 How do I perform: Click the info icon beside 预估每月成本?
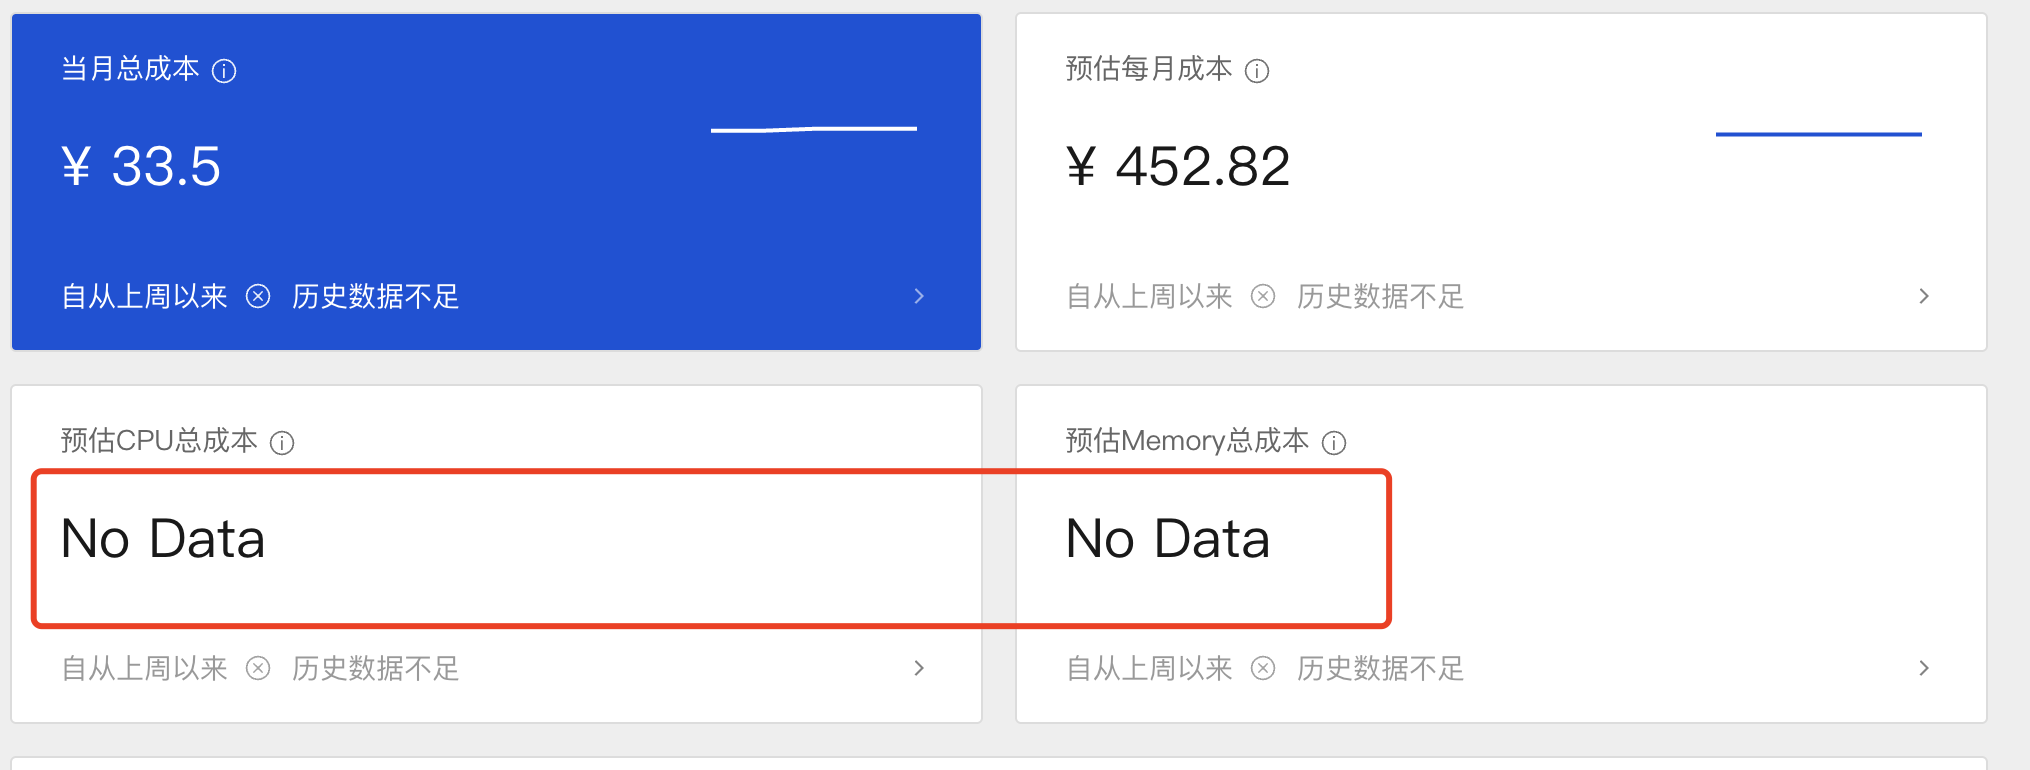(1258, 70)
